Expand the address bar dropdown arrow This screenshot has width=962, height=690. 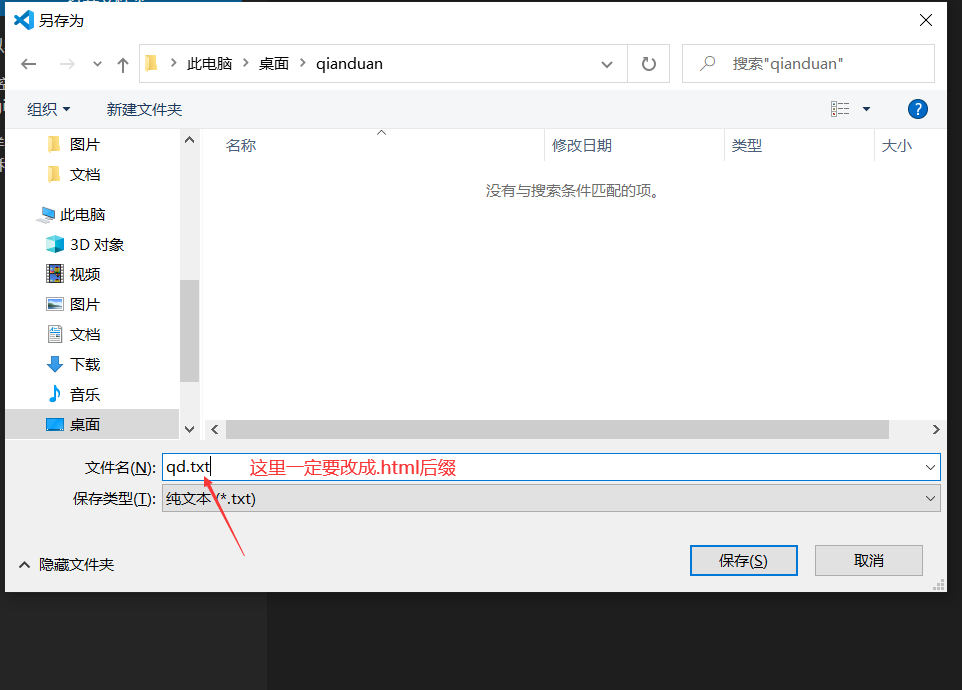[606, 63]
